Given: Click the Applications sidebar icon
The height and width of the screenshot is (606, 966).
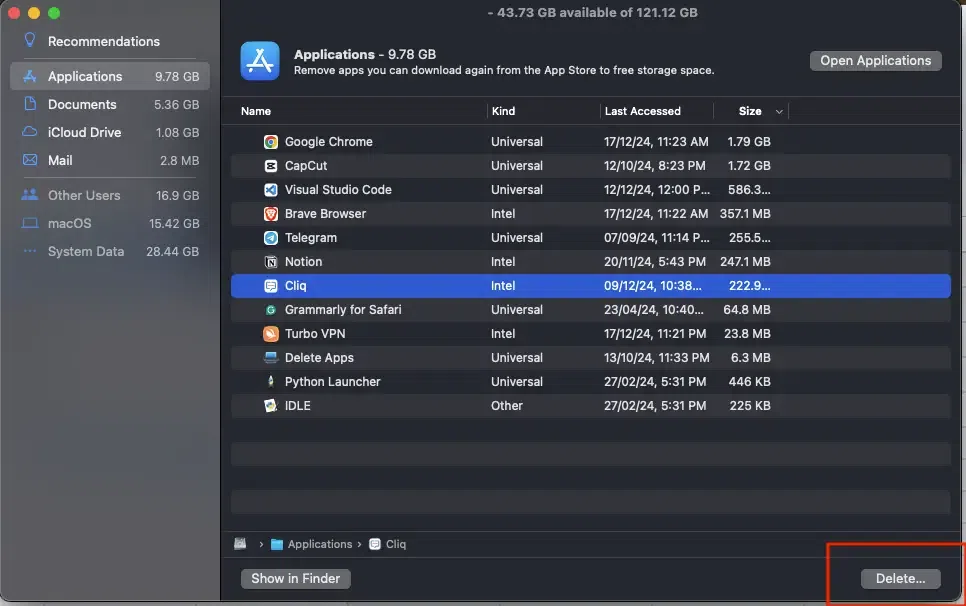Looking at the screenshot, I should coord(30,76).
